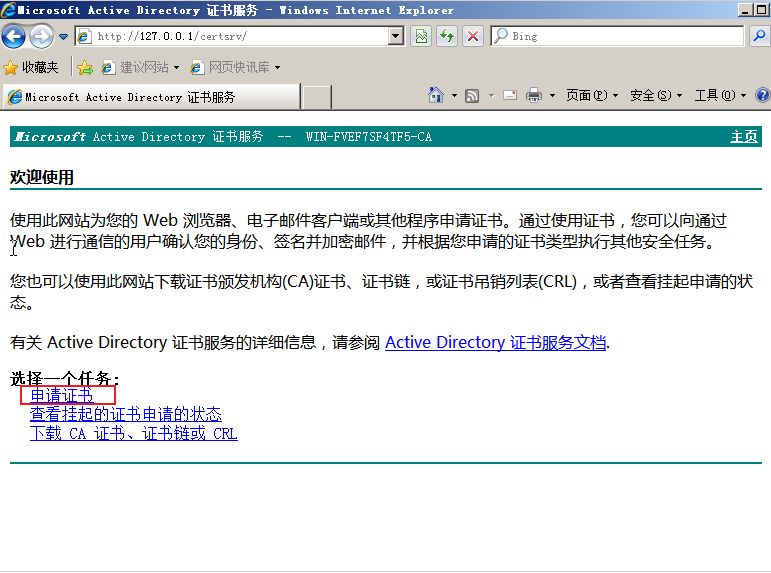Minimize the Internet Explorer window

[746, 10]
